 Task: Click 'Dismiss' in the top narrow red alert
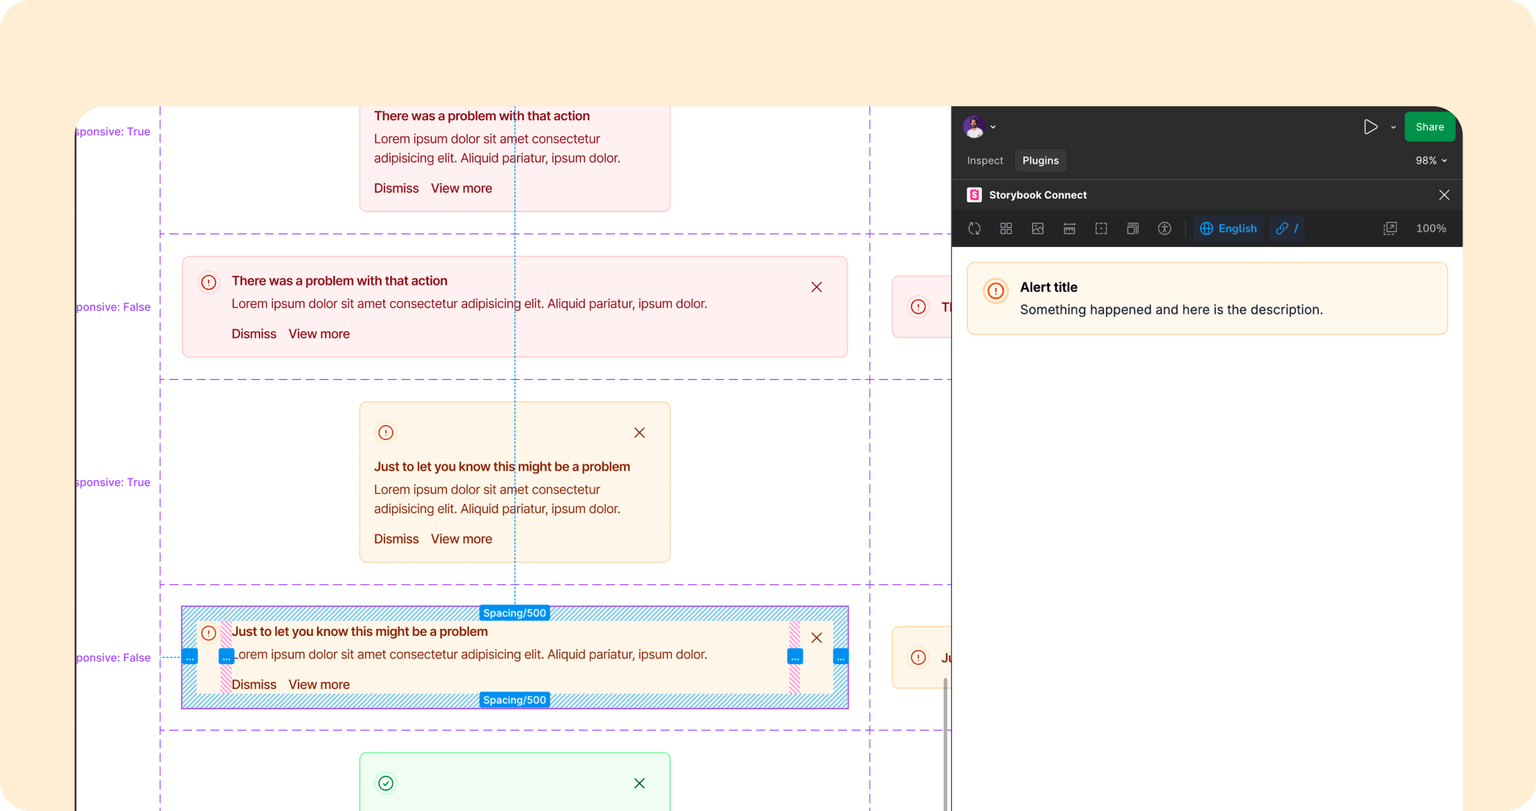pyautogui.click(x=396, y=188)
